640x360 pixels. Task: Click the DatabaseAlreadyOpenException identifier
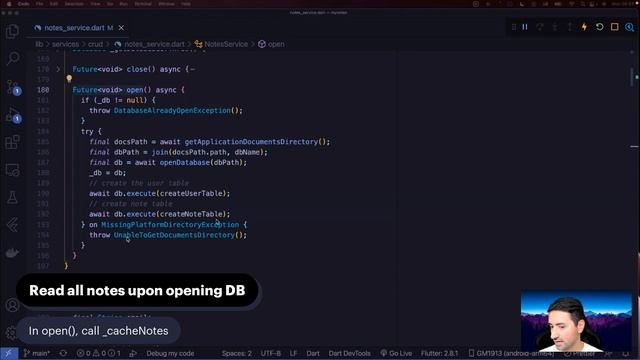point(172,111)
